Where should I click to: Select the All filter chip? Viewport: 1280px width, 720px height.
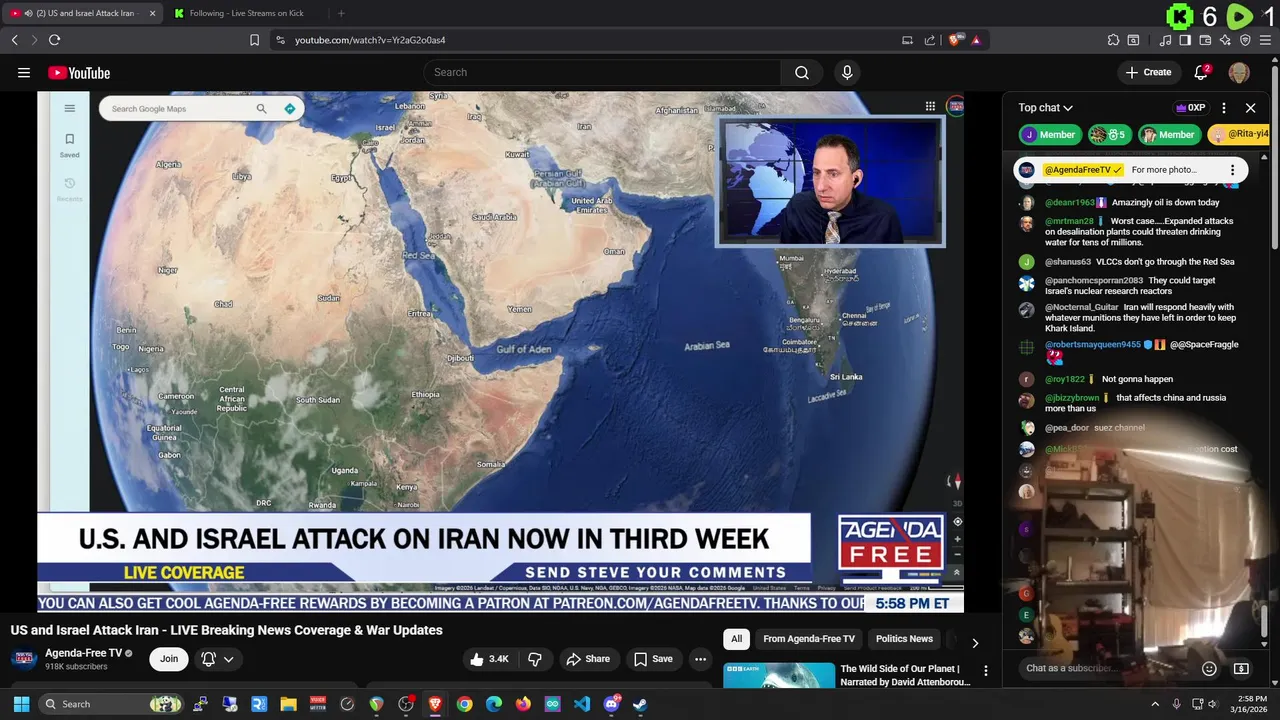point(736,639)
